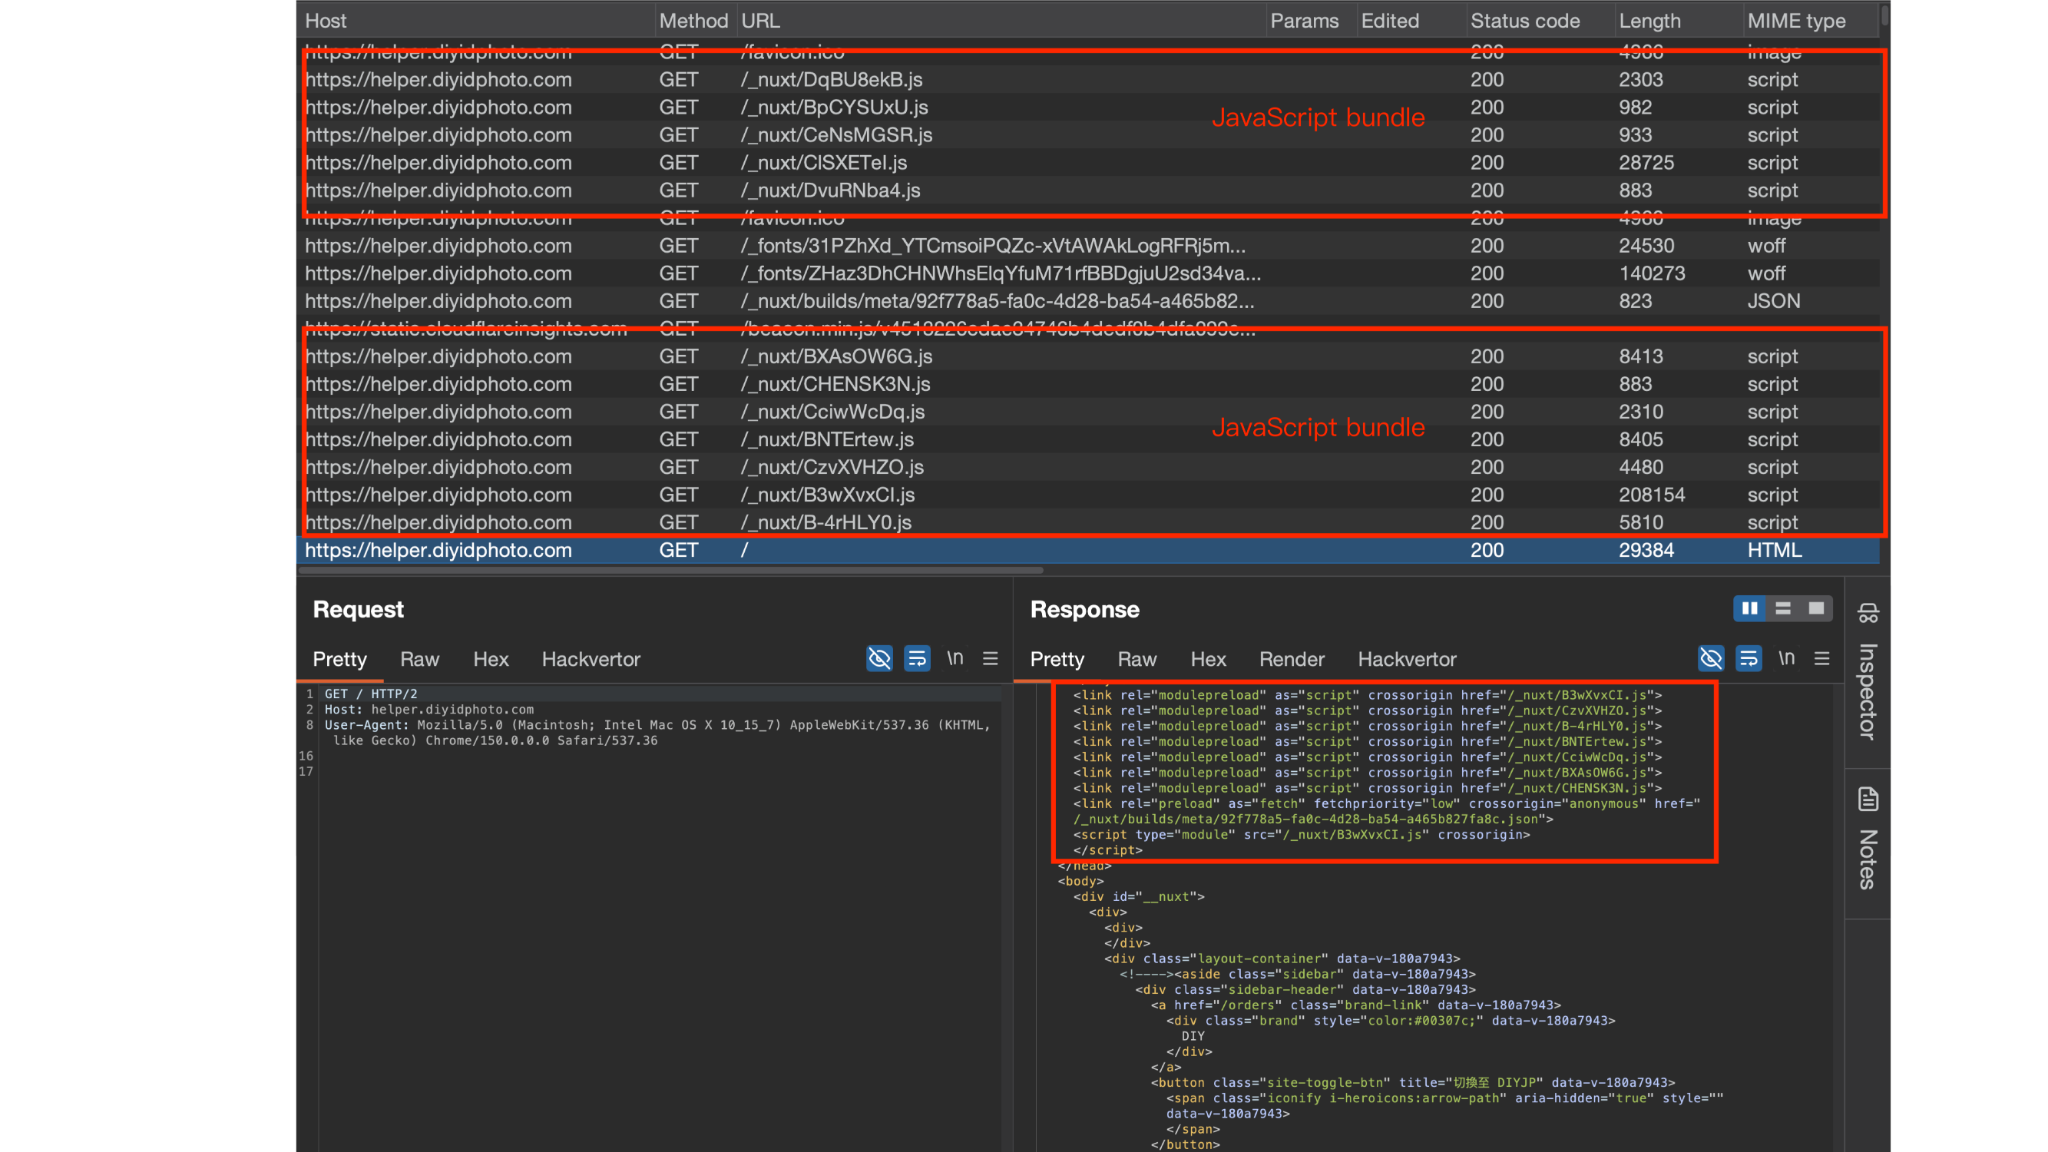The height and width of the screenshot is (1152, 2048).
Task: Toggle line wrap icon in Request panel
Action: pos(917,658)
